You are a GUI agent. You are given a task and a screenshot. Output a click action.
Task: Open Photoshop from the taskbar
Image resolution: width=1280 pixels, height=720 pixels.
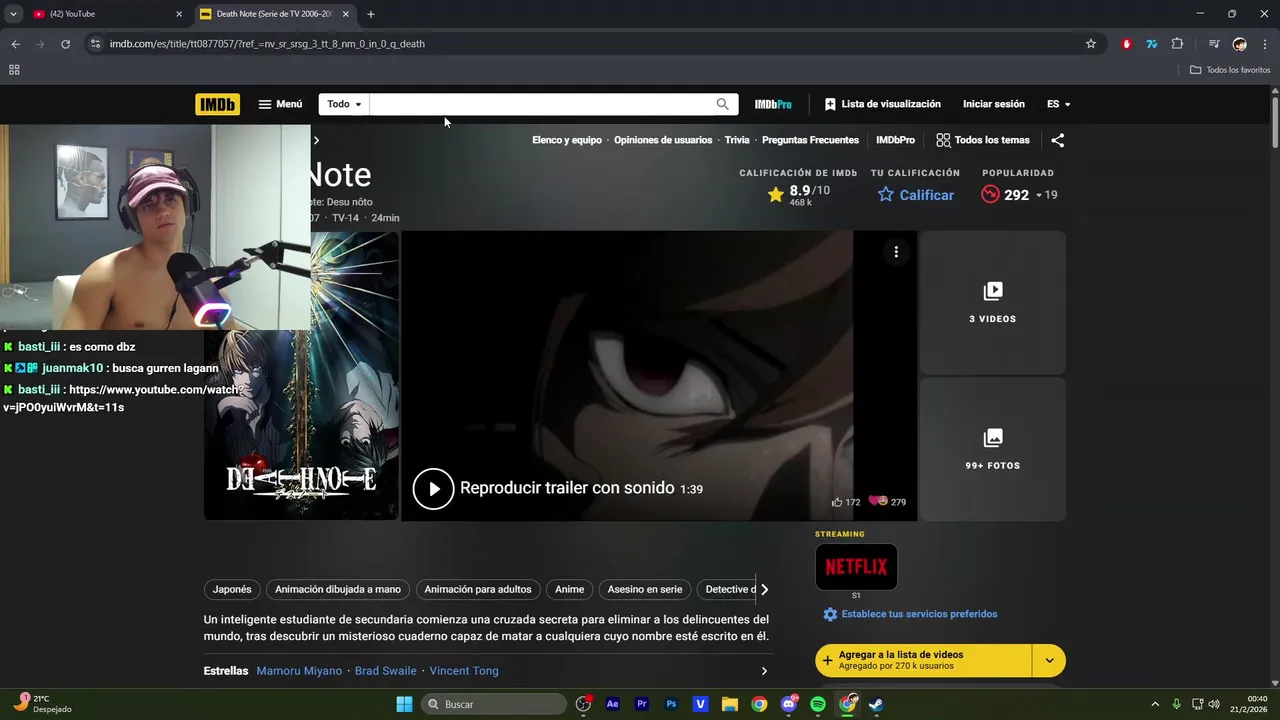[671, 704]
